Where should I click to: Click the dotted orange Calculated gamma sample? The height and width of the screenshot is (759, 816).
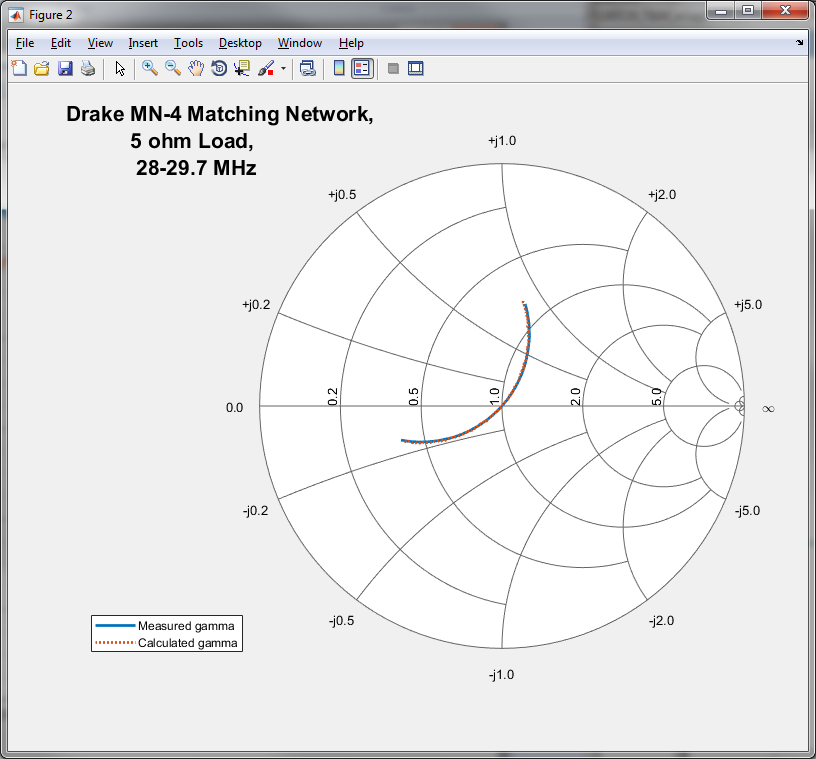point(115,642)
